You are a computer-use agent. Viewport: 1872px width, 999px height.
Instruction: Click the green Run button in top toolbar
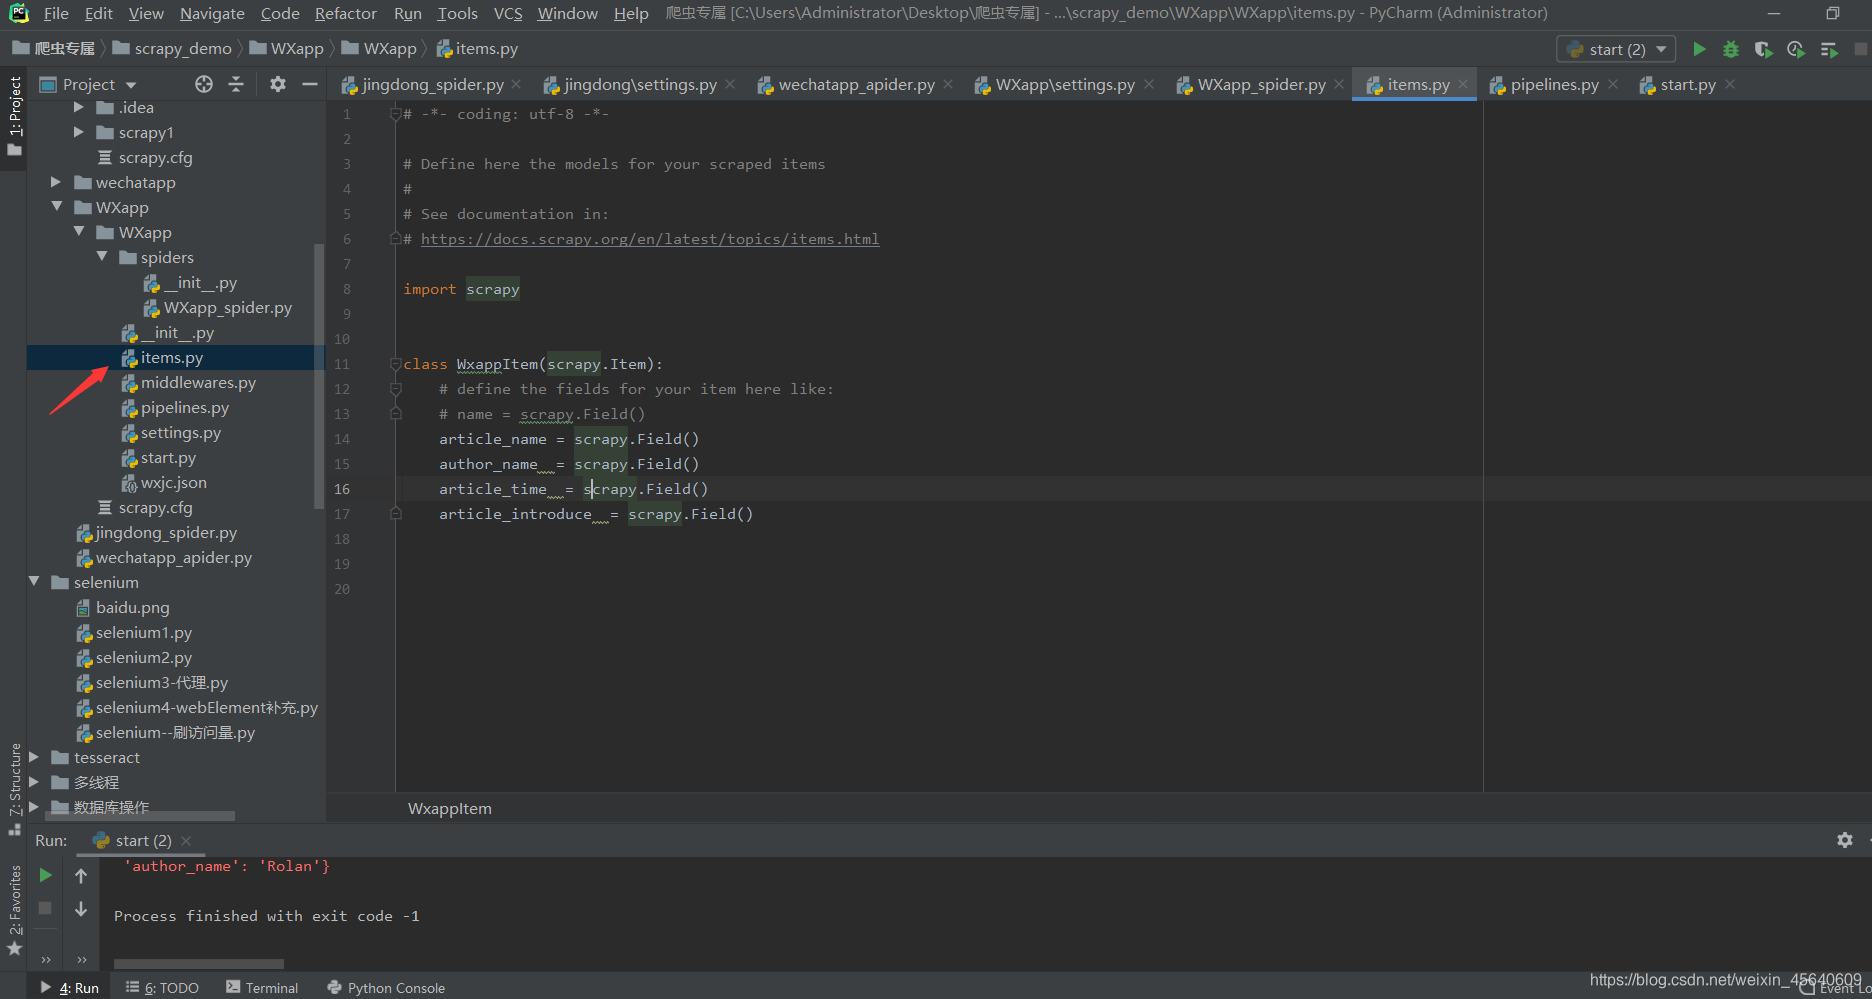(x=1699, y=49)
